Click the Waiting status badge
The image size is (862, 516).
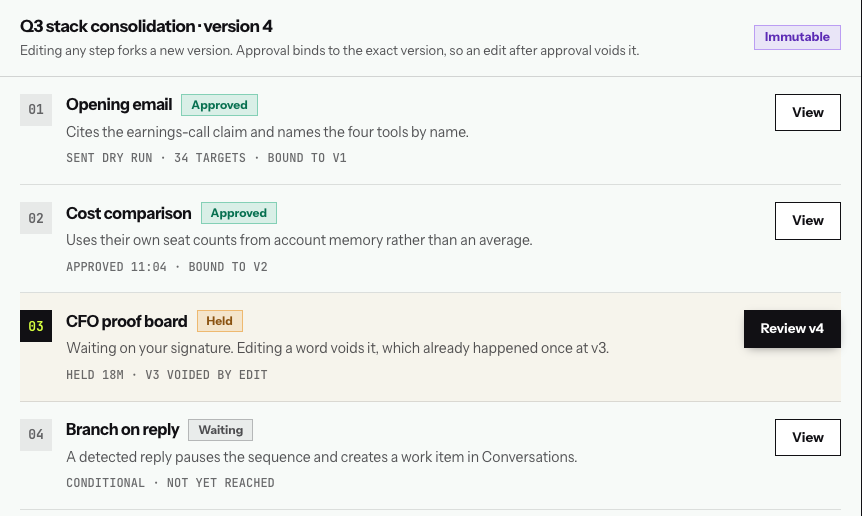tap(220, 430)
